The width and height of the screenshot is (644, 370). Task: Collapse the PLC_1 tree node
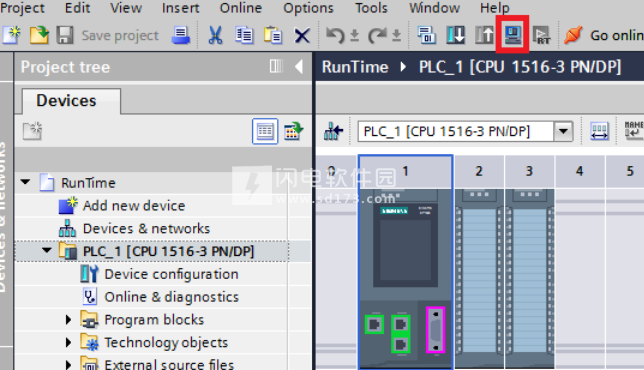click(46, 250)
